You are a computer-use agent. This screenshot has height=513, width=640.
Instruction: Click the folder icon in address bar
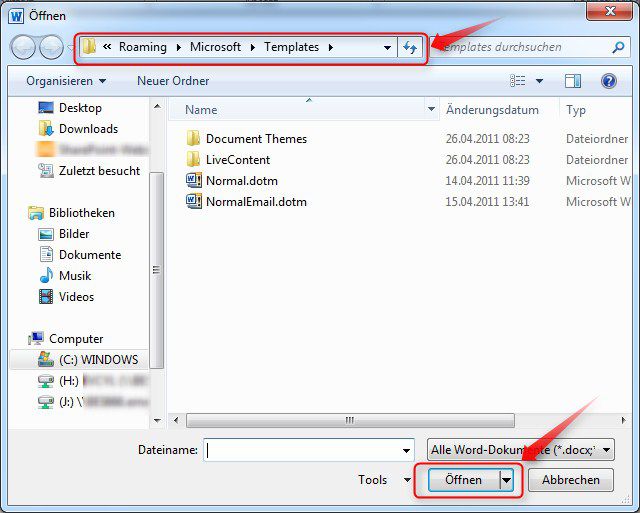89,47
